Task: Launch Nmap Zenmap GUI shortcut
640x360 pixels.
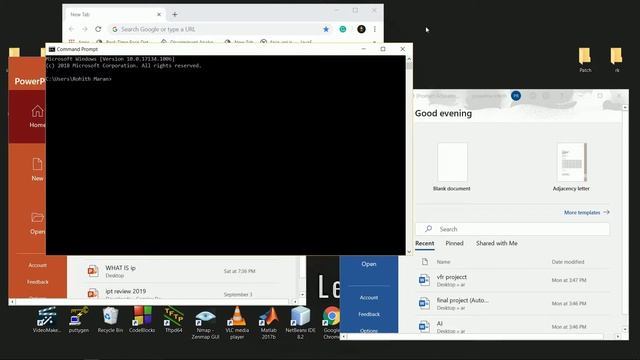Action: (205, 324)
